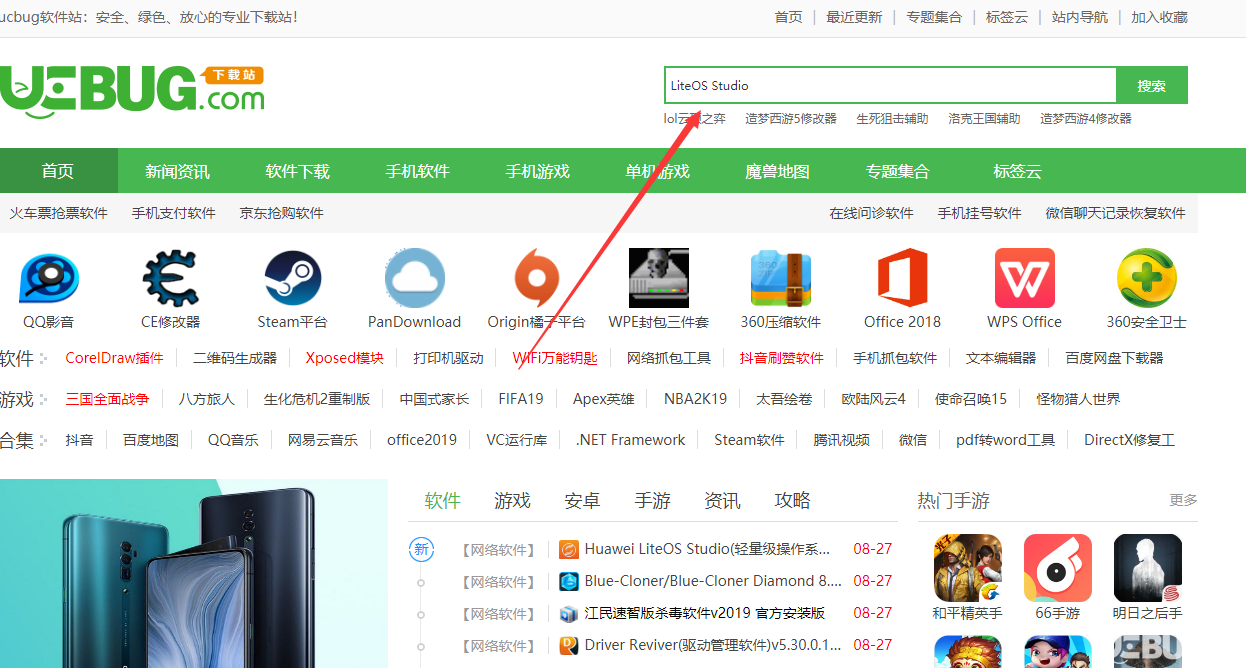1246x668 pixels.
Task: Click the Blue-Cloner row icon
Action: [x=568, y=581]
